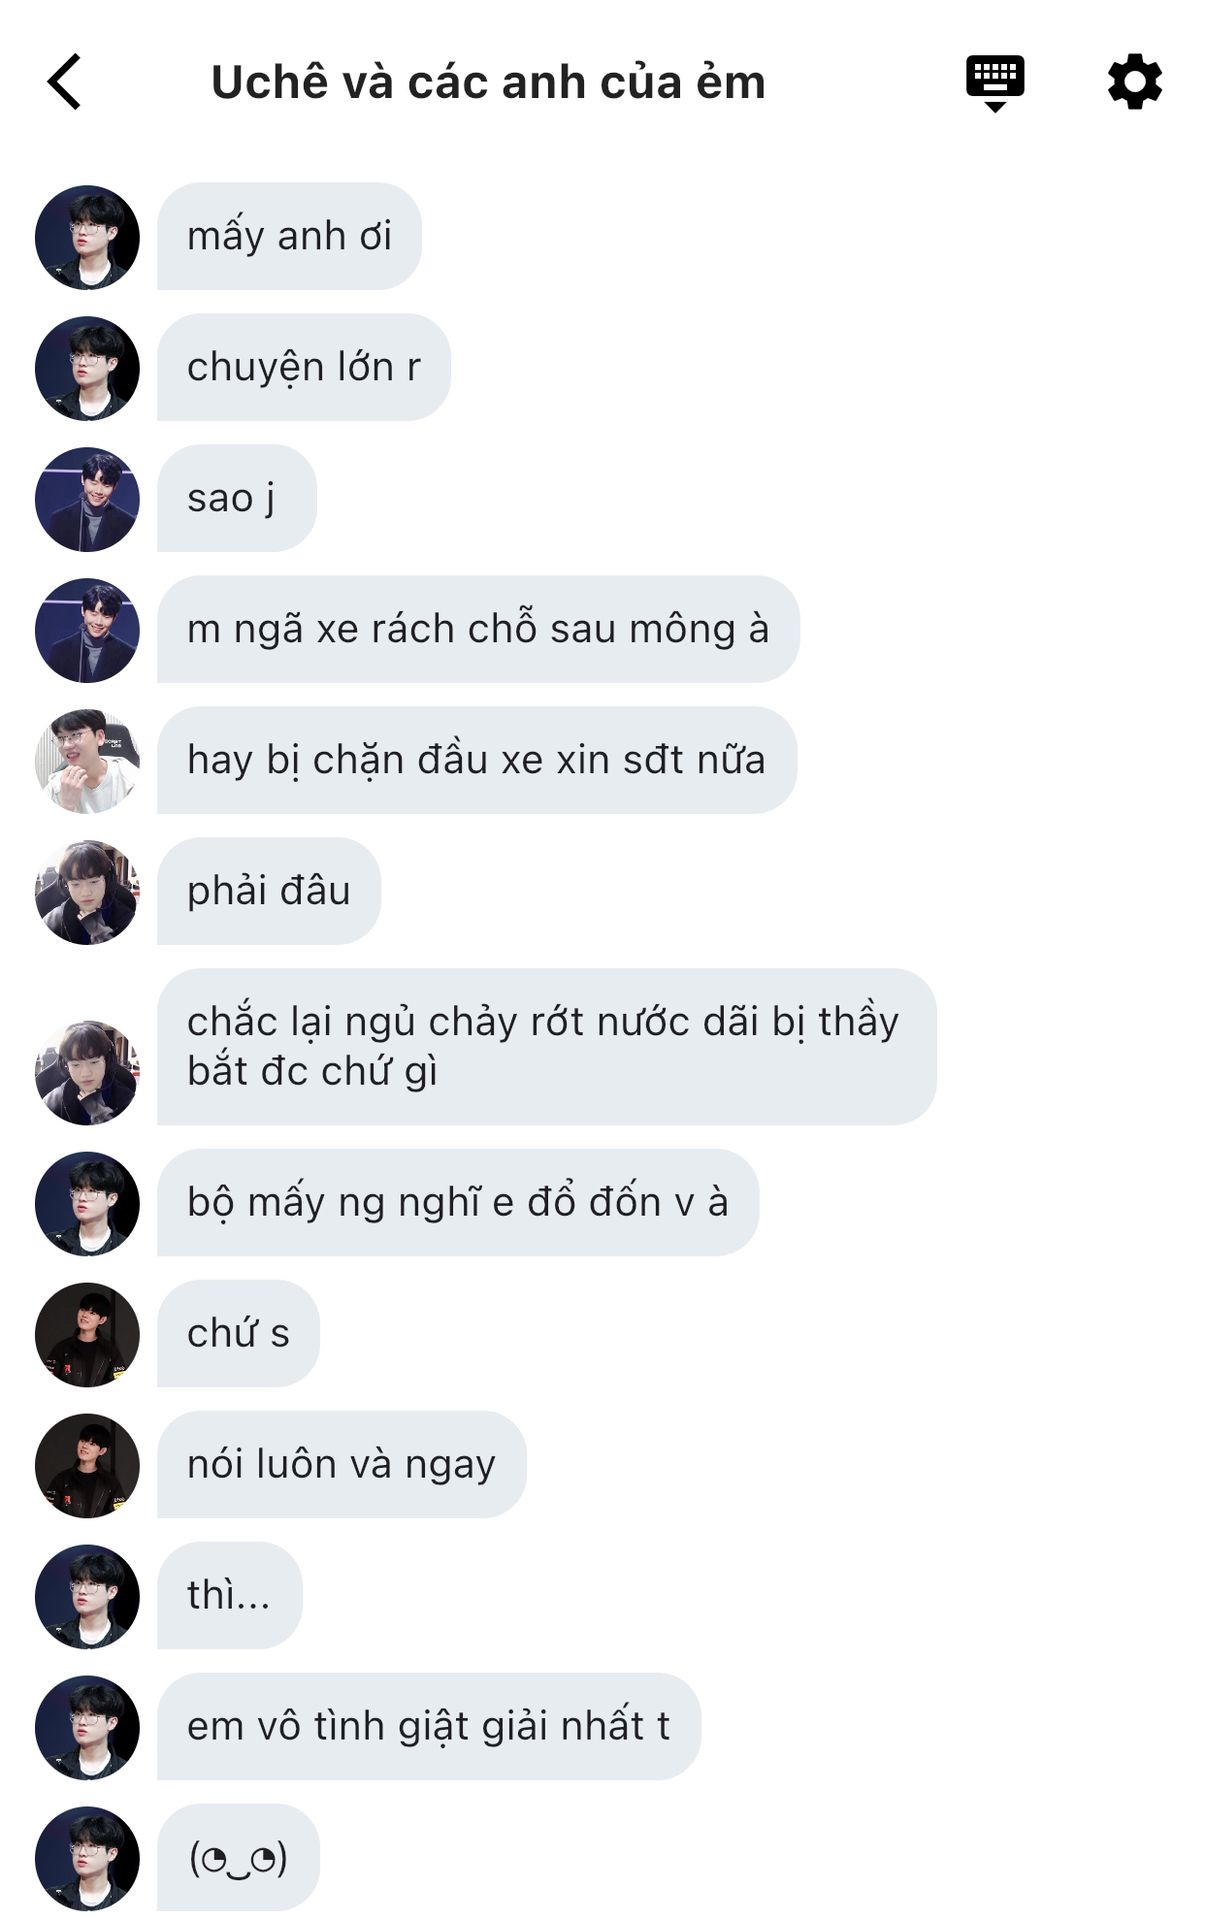The width and height of the screenshot is (1205, 1920).
Task: Tap avatar next to 'chứ s' message
Action: (87, 1334)
